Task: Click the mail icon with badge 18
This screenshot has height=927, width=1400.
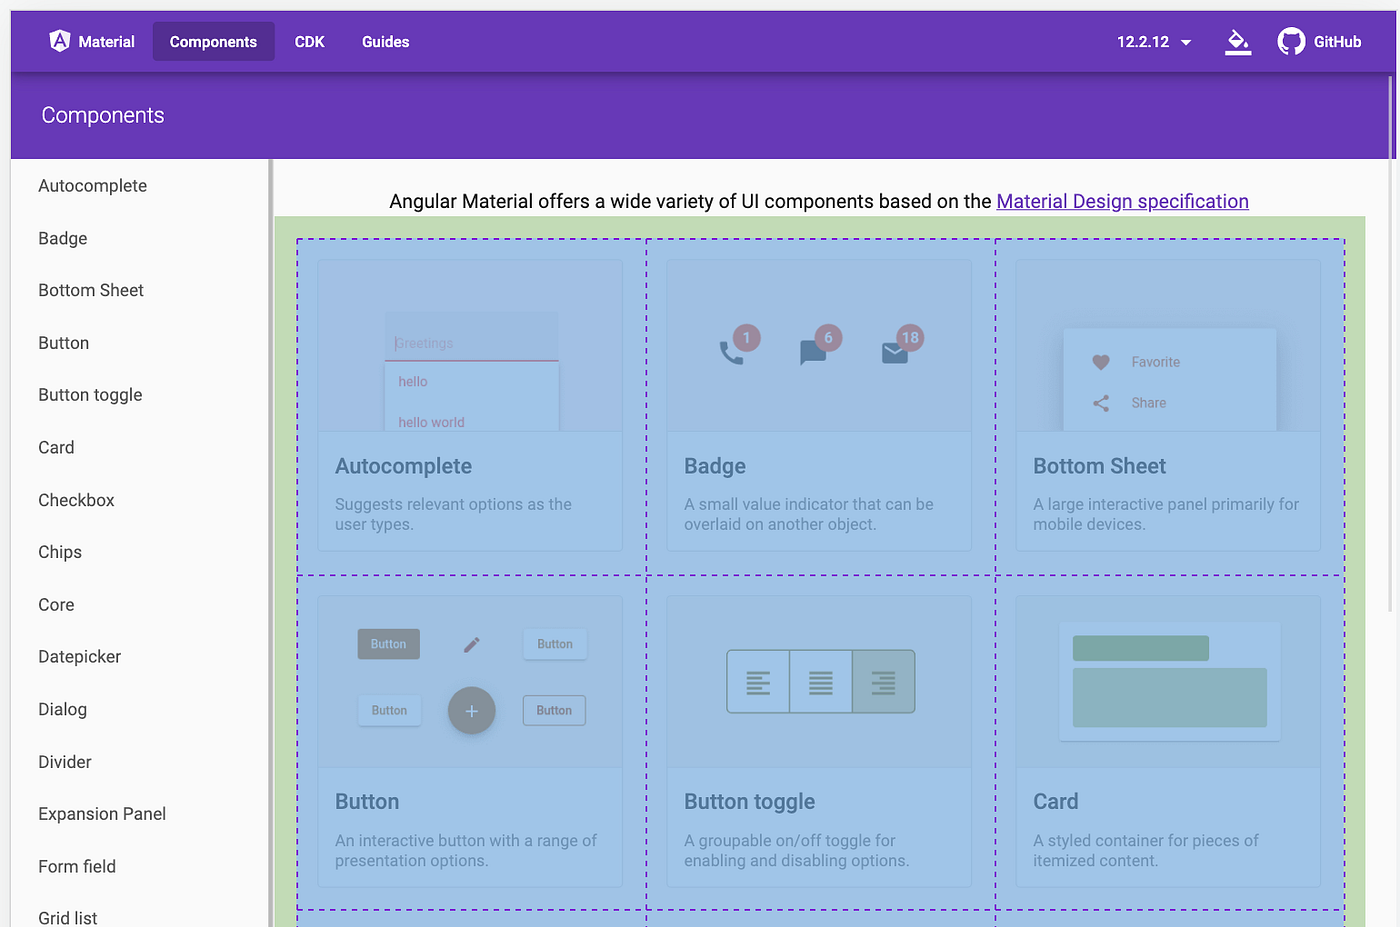Action: [x=895, y=352]
